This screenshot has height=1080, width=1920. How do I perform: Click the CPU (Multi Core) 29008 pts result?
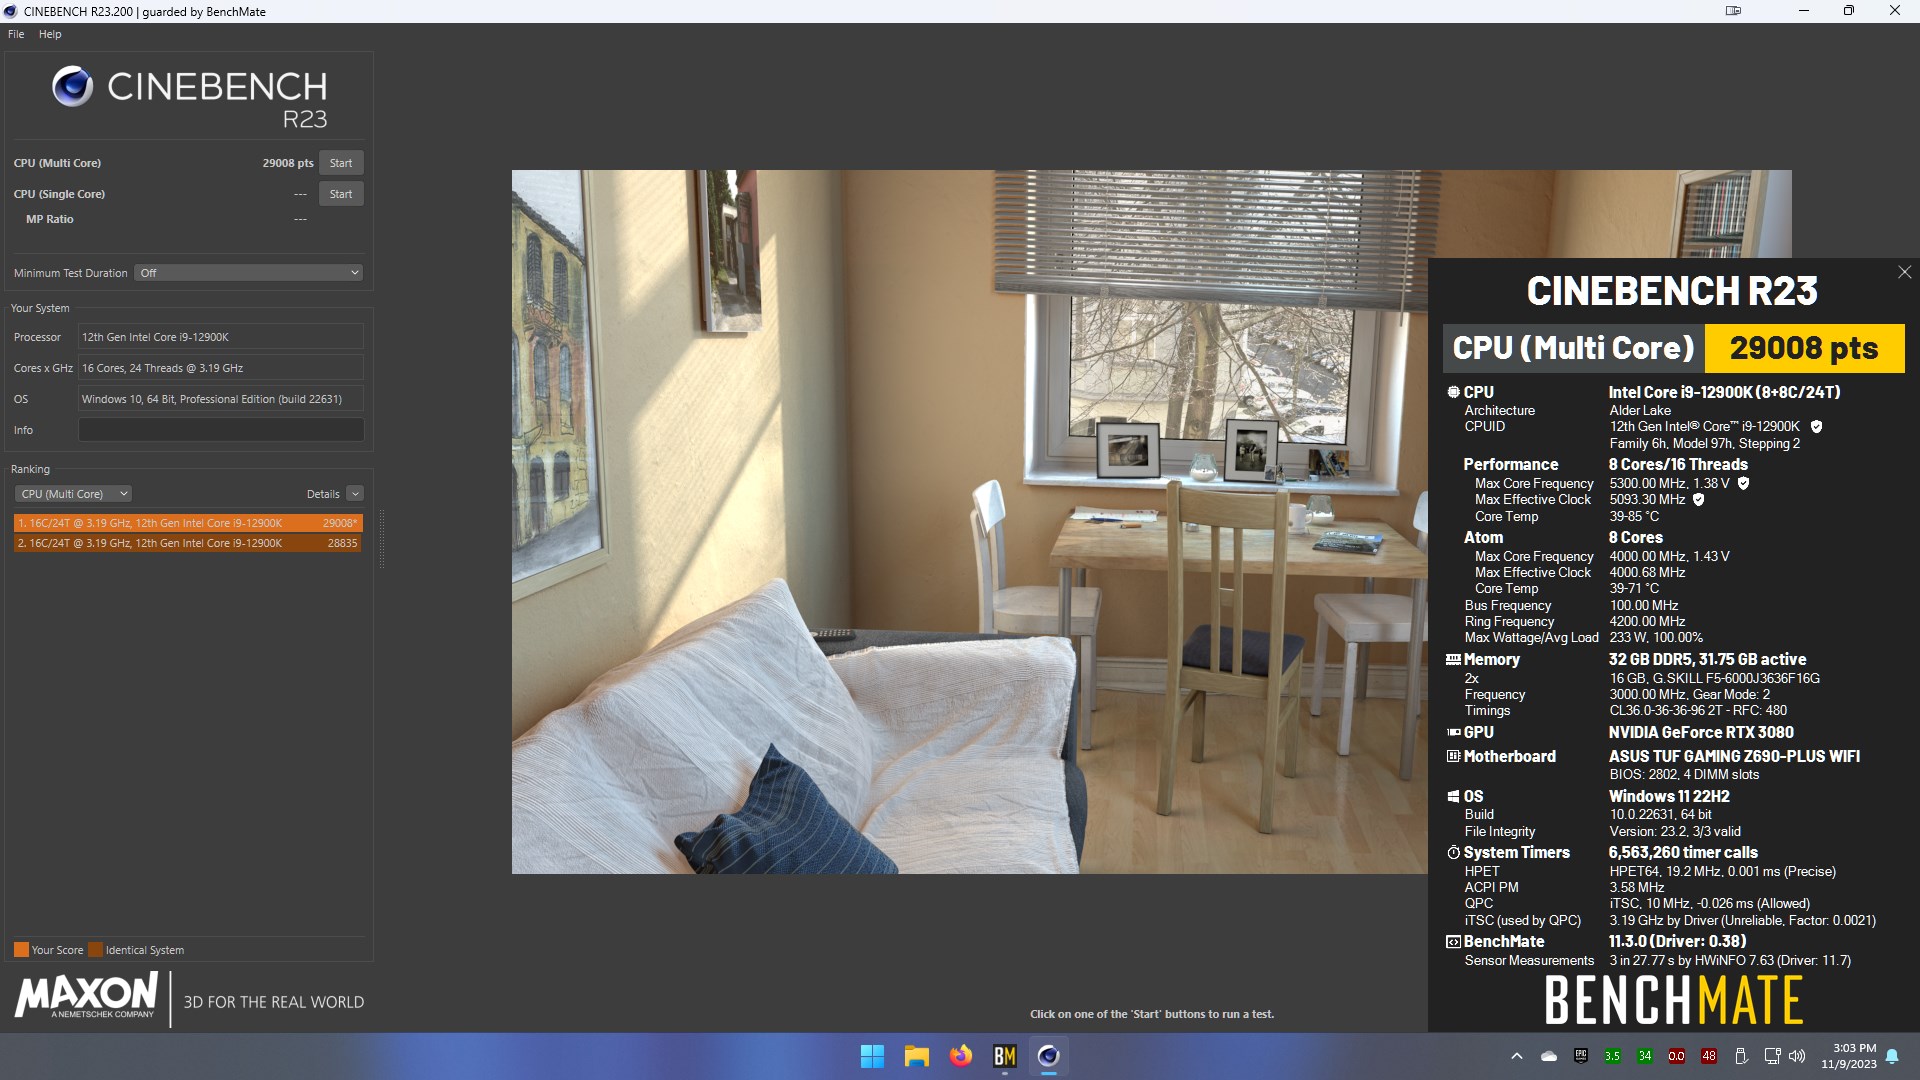(x=288, y=163)
